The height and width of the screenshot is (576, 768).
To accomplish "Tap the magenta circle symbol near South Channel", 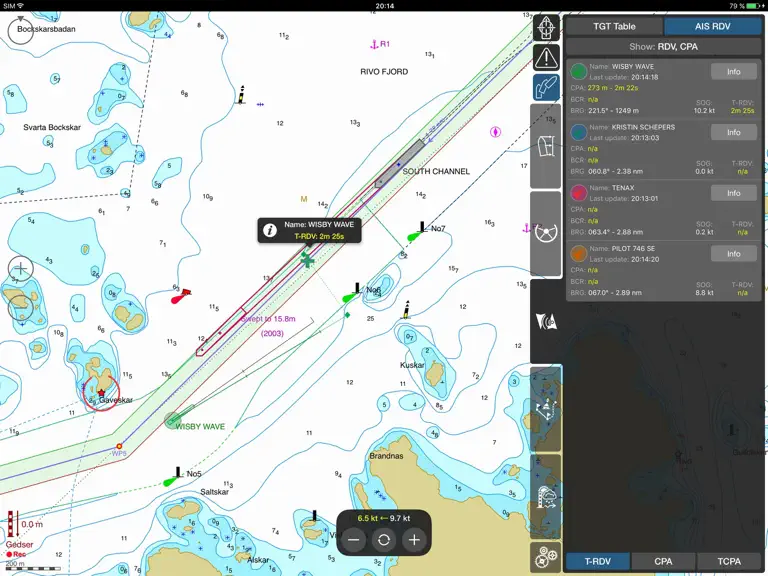I will click(x=496, y=132).
